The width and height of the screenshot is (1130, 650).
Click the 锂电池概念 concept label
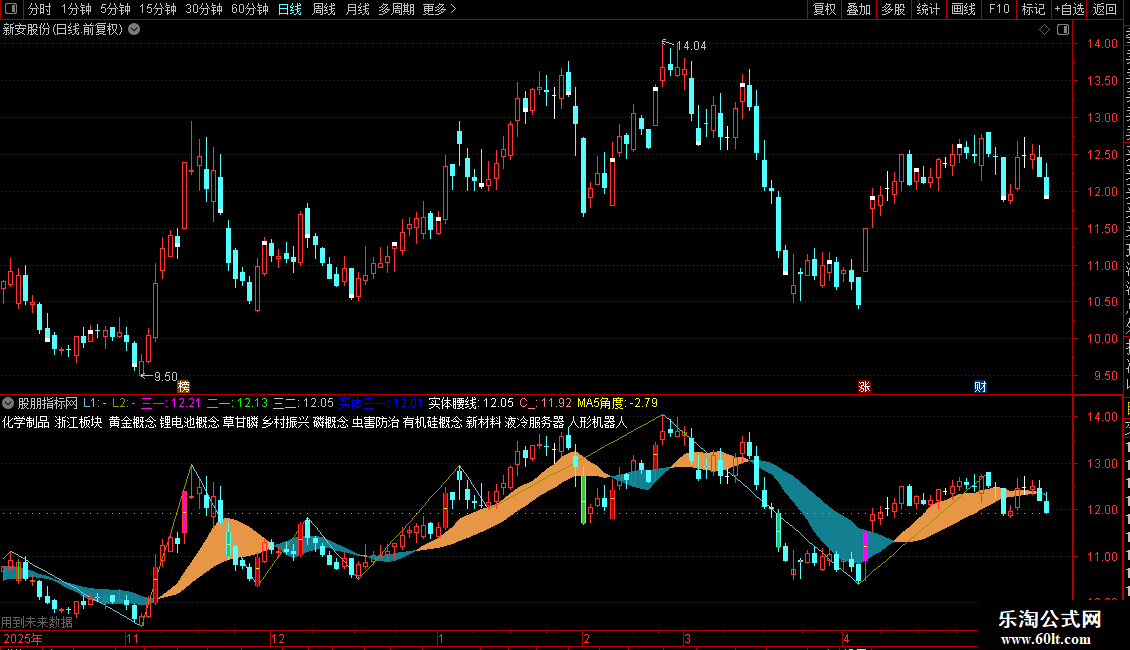(x=190, y=422)
